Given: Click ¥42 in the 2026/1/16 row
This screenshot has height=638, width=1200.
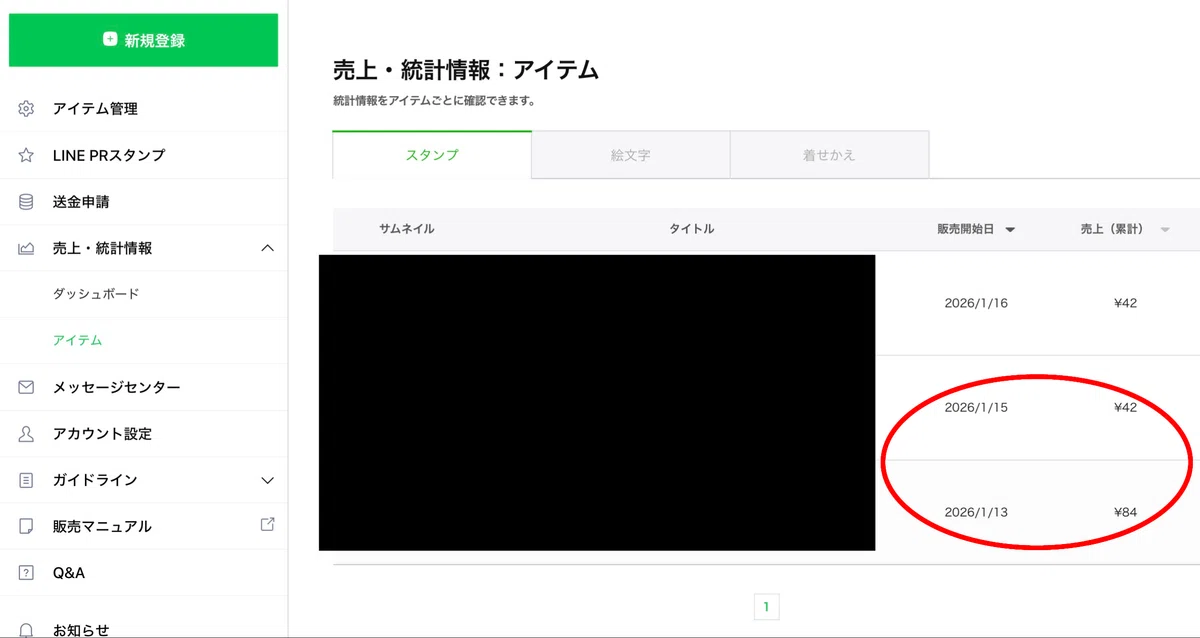Looking at the screenshot, I should tap(1125, 303).
